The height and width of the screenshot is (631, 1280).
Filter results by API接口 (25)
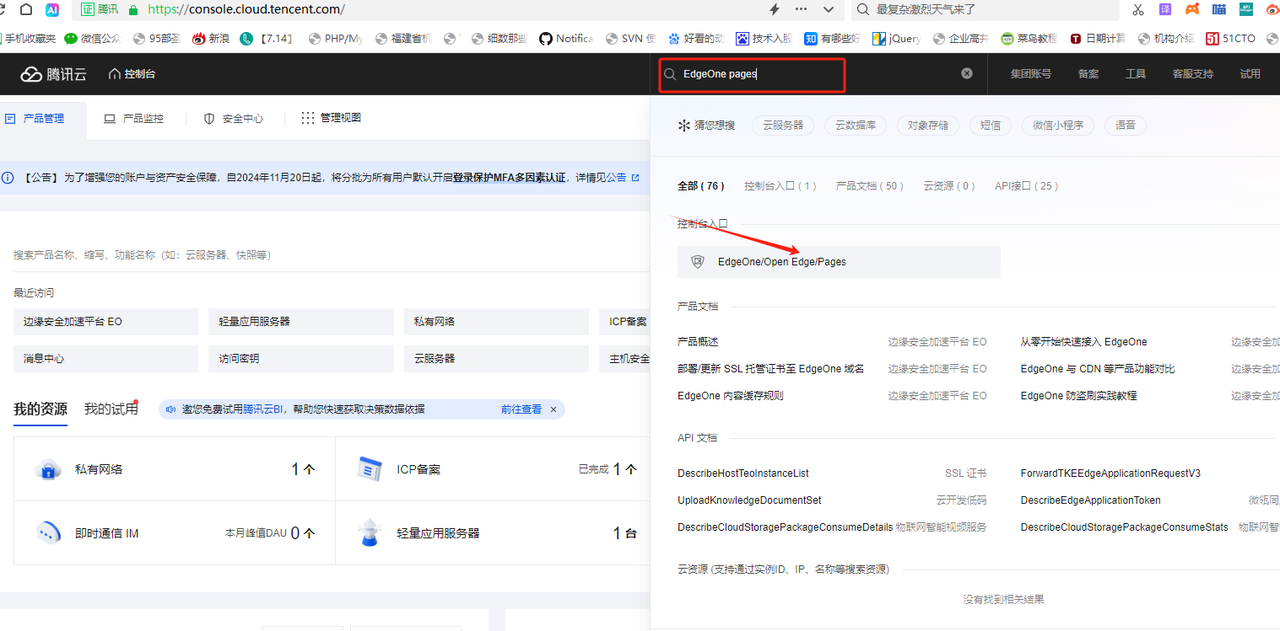(x=1026, y=186)
